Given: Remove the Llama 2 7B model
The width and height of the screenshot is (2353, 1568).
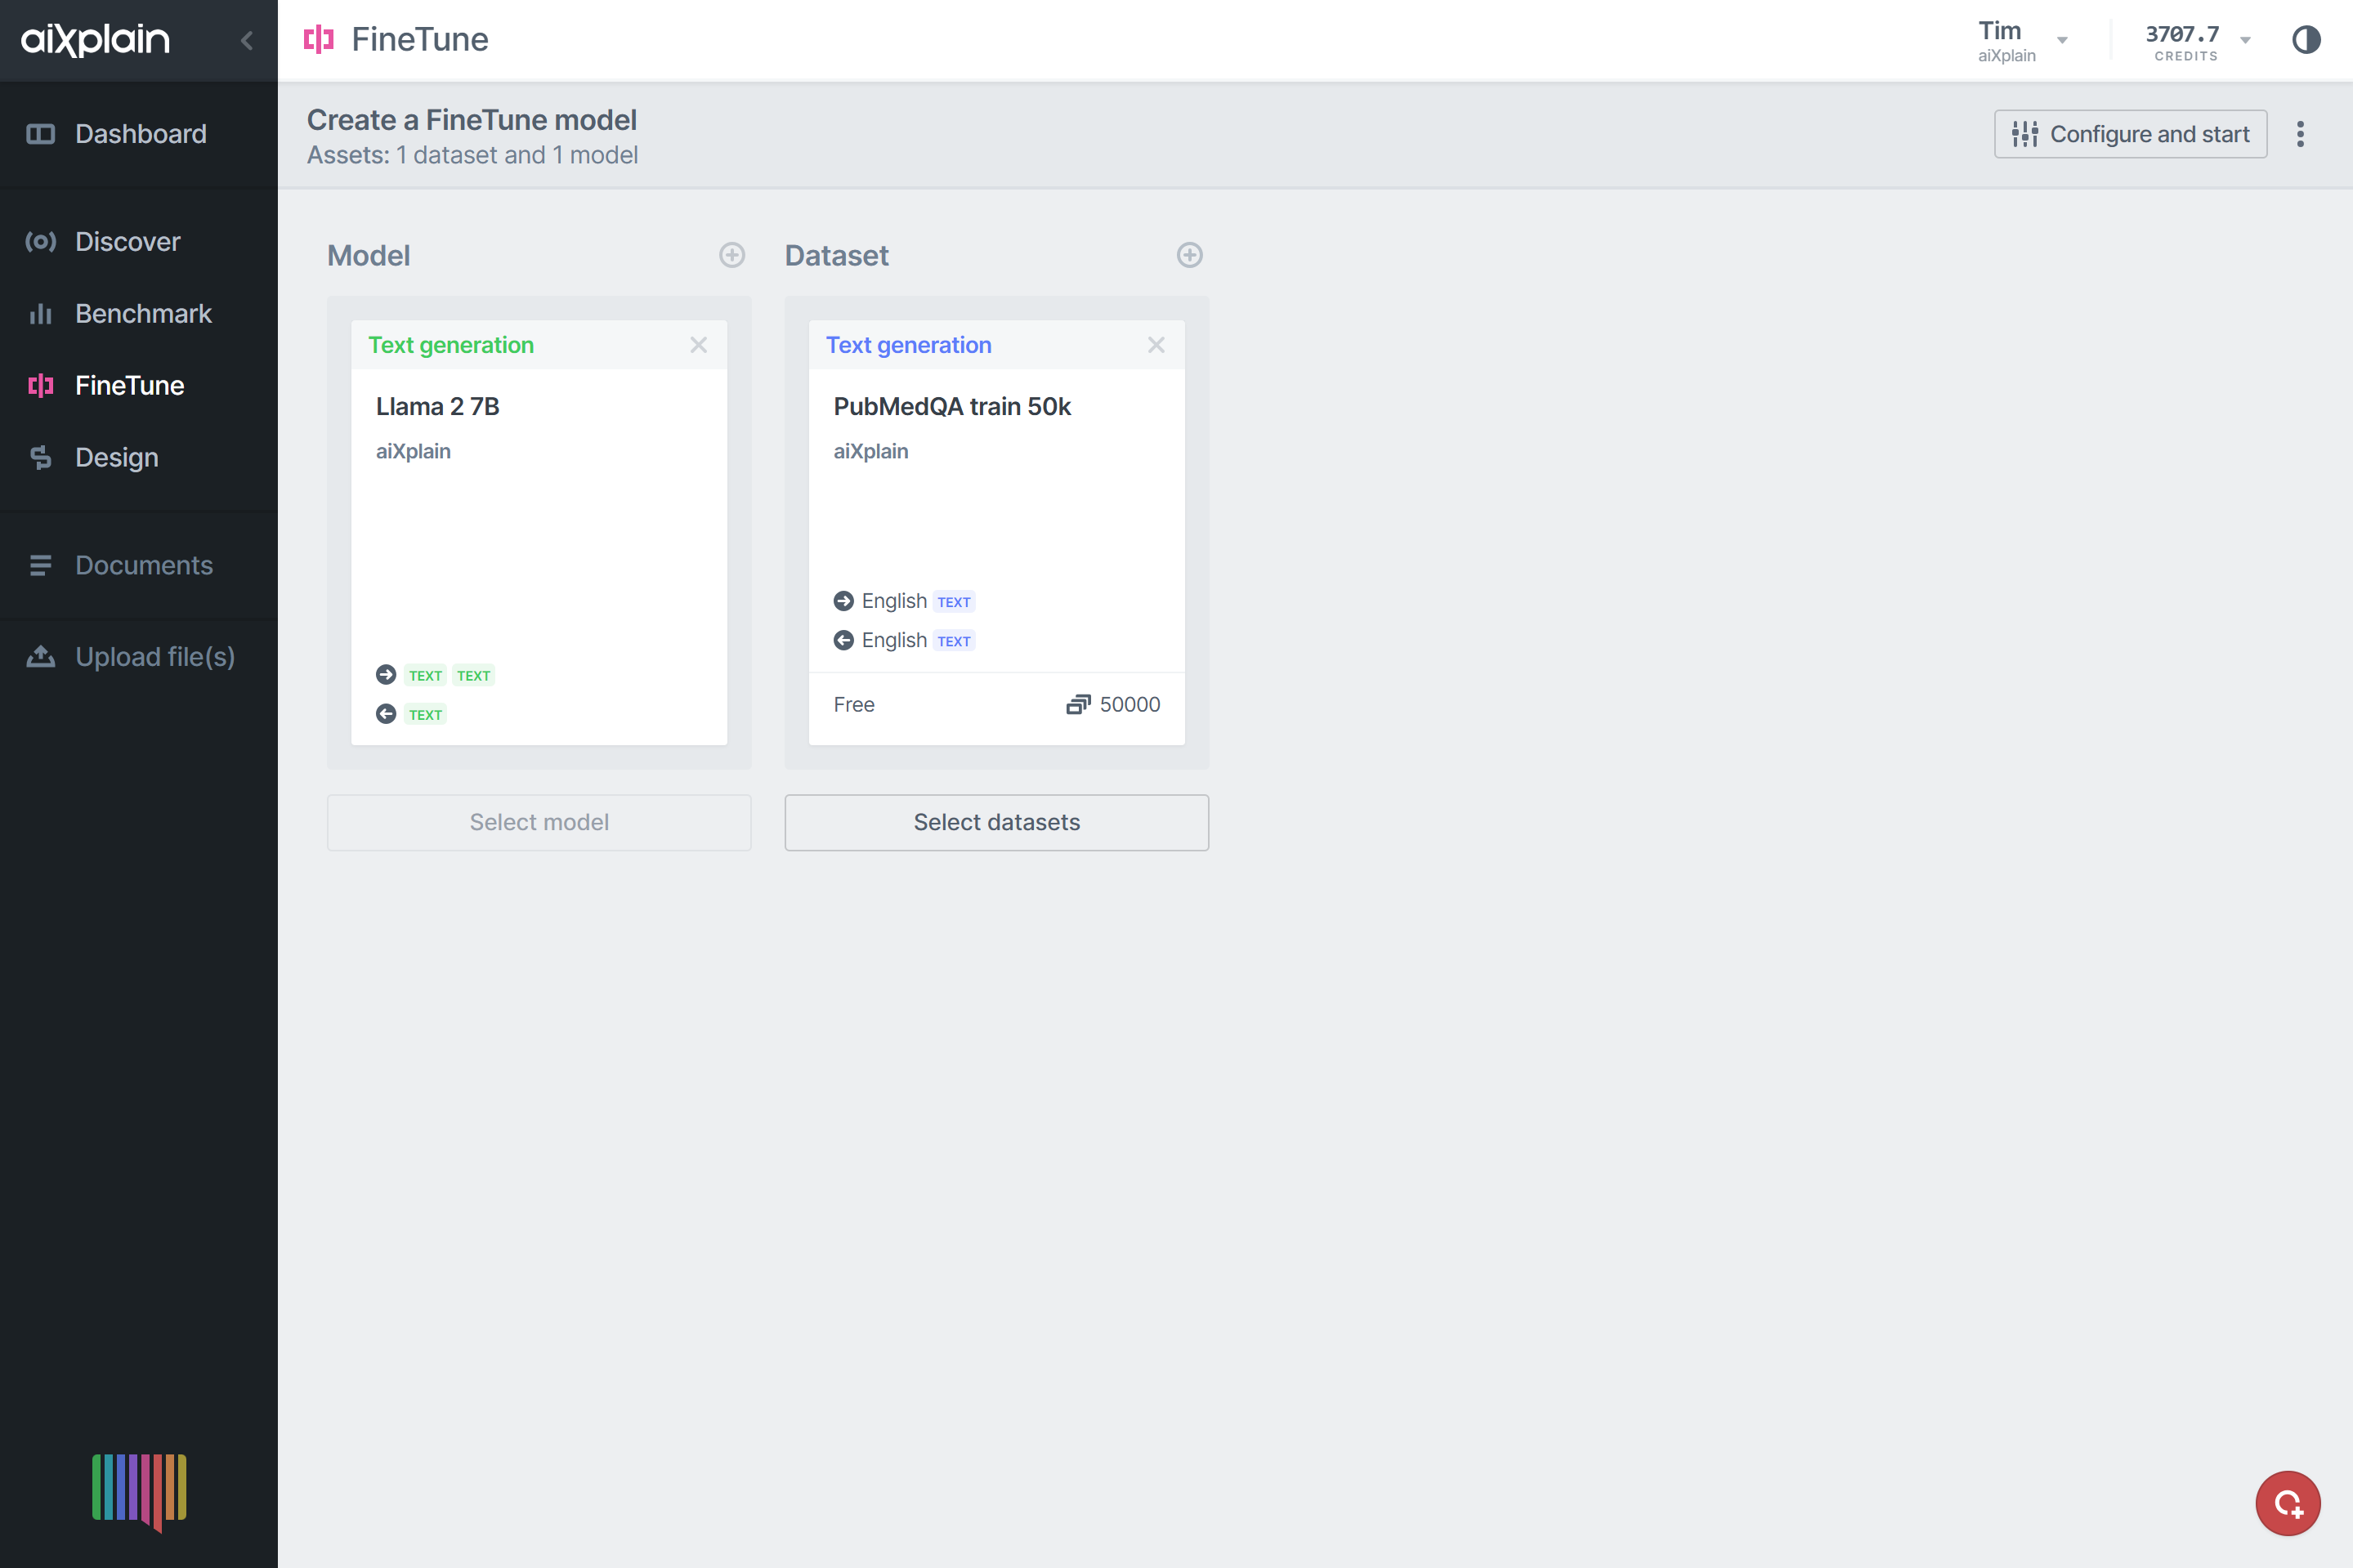Looking at the screenshot, I should 699,345.
